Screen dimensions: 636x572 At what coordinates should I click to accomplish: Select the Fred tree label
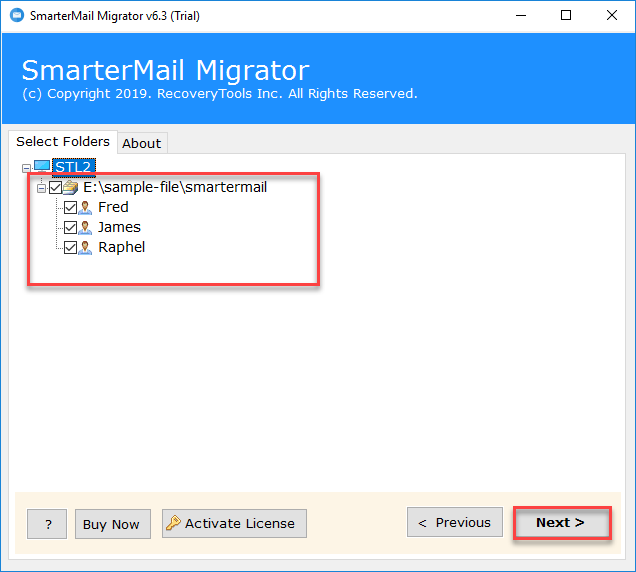coord(113,207)
